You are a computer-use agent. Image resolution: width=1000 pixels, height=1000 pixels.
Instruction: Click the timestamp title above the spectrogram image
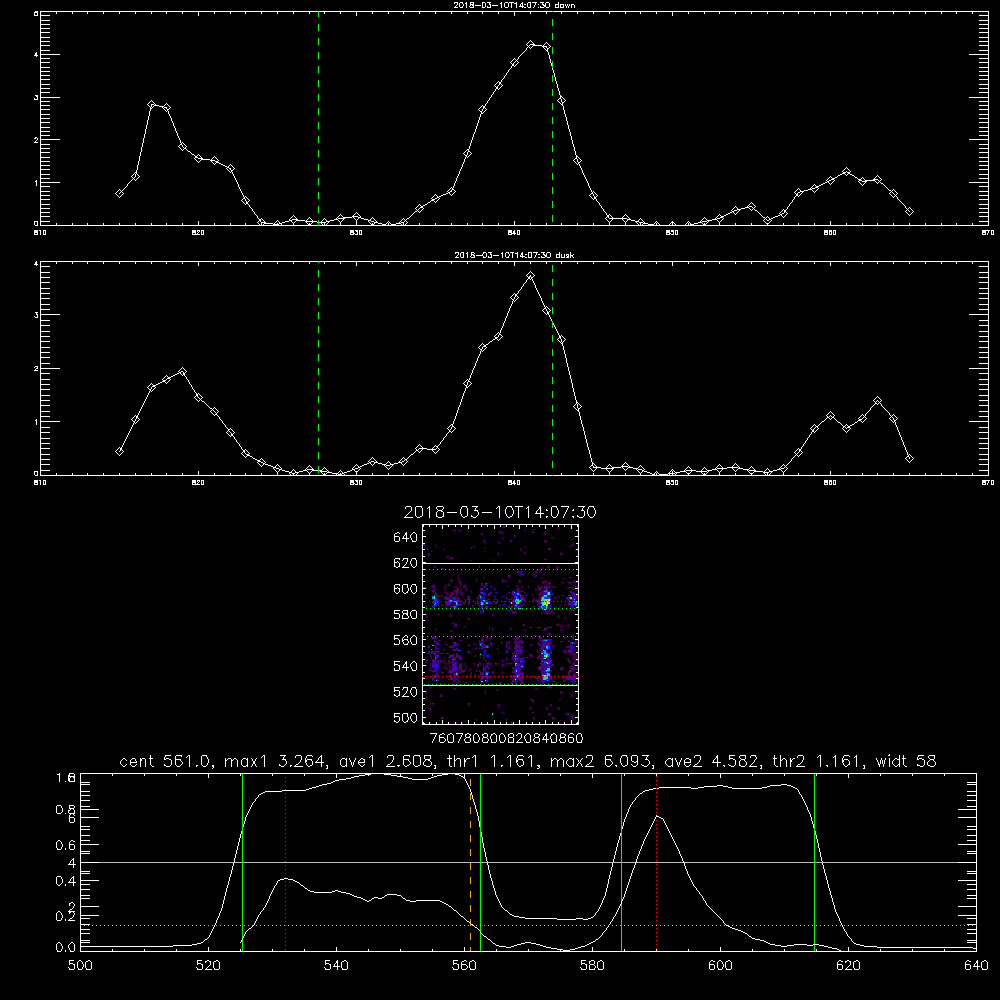(500, 512)
